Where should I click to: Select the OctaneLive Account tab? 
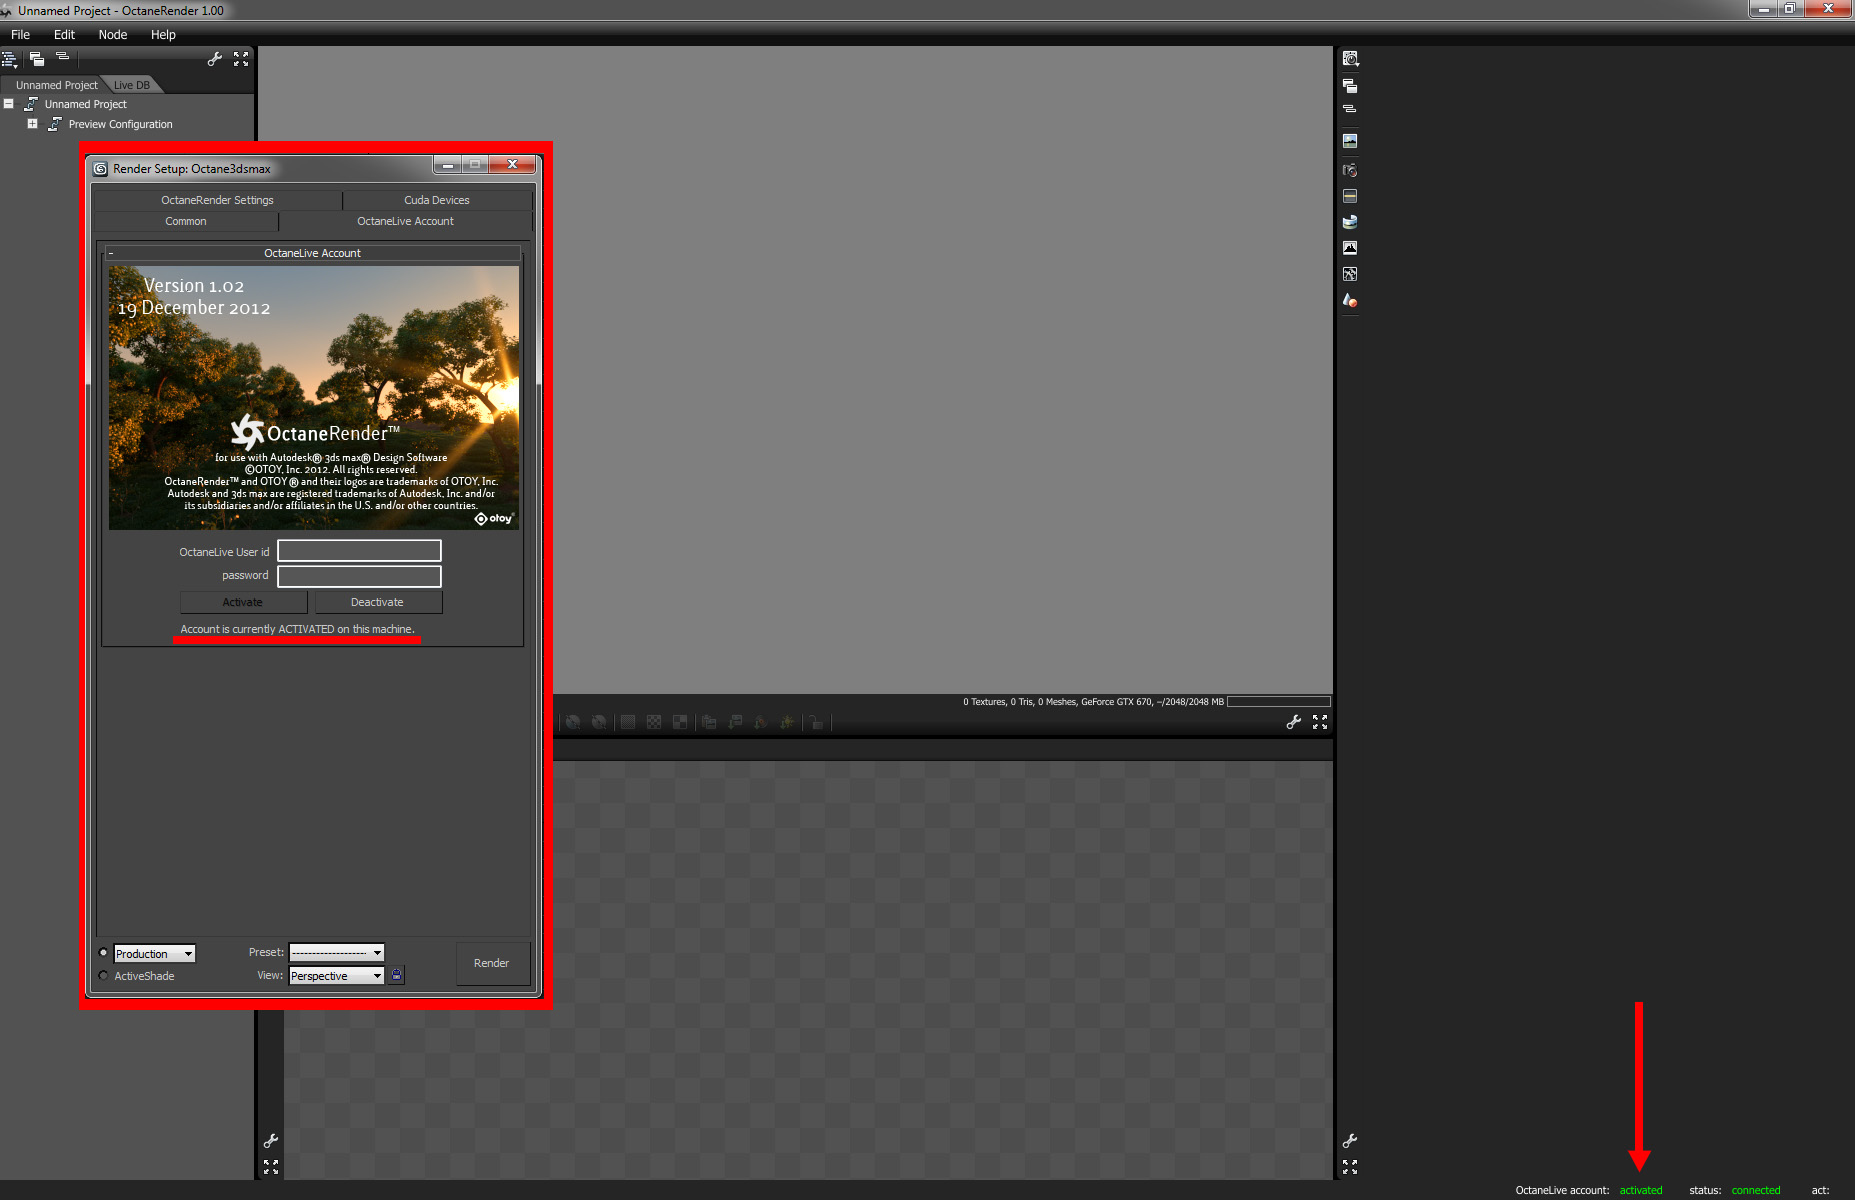tap(405, 221)
